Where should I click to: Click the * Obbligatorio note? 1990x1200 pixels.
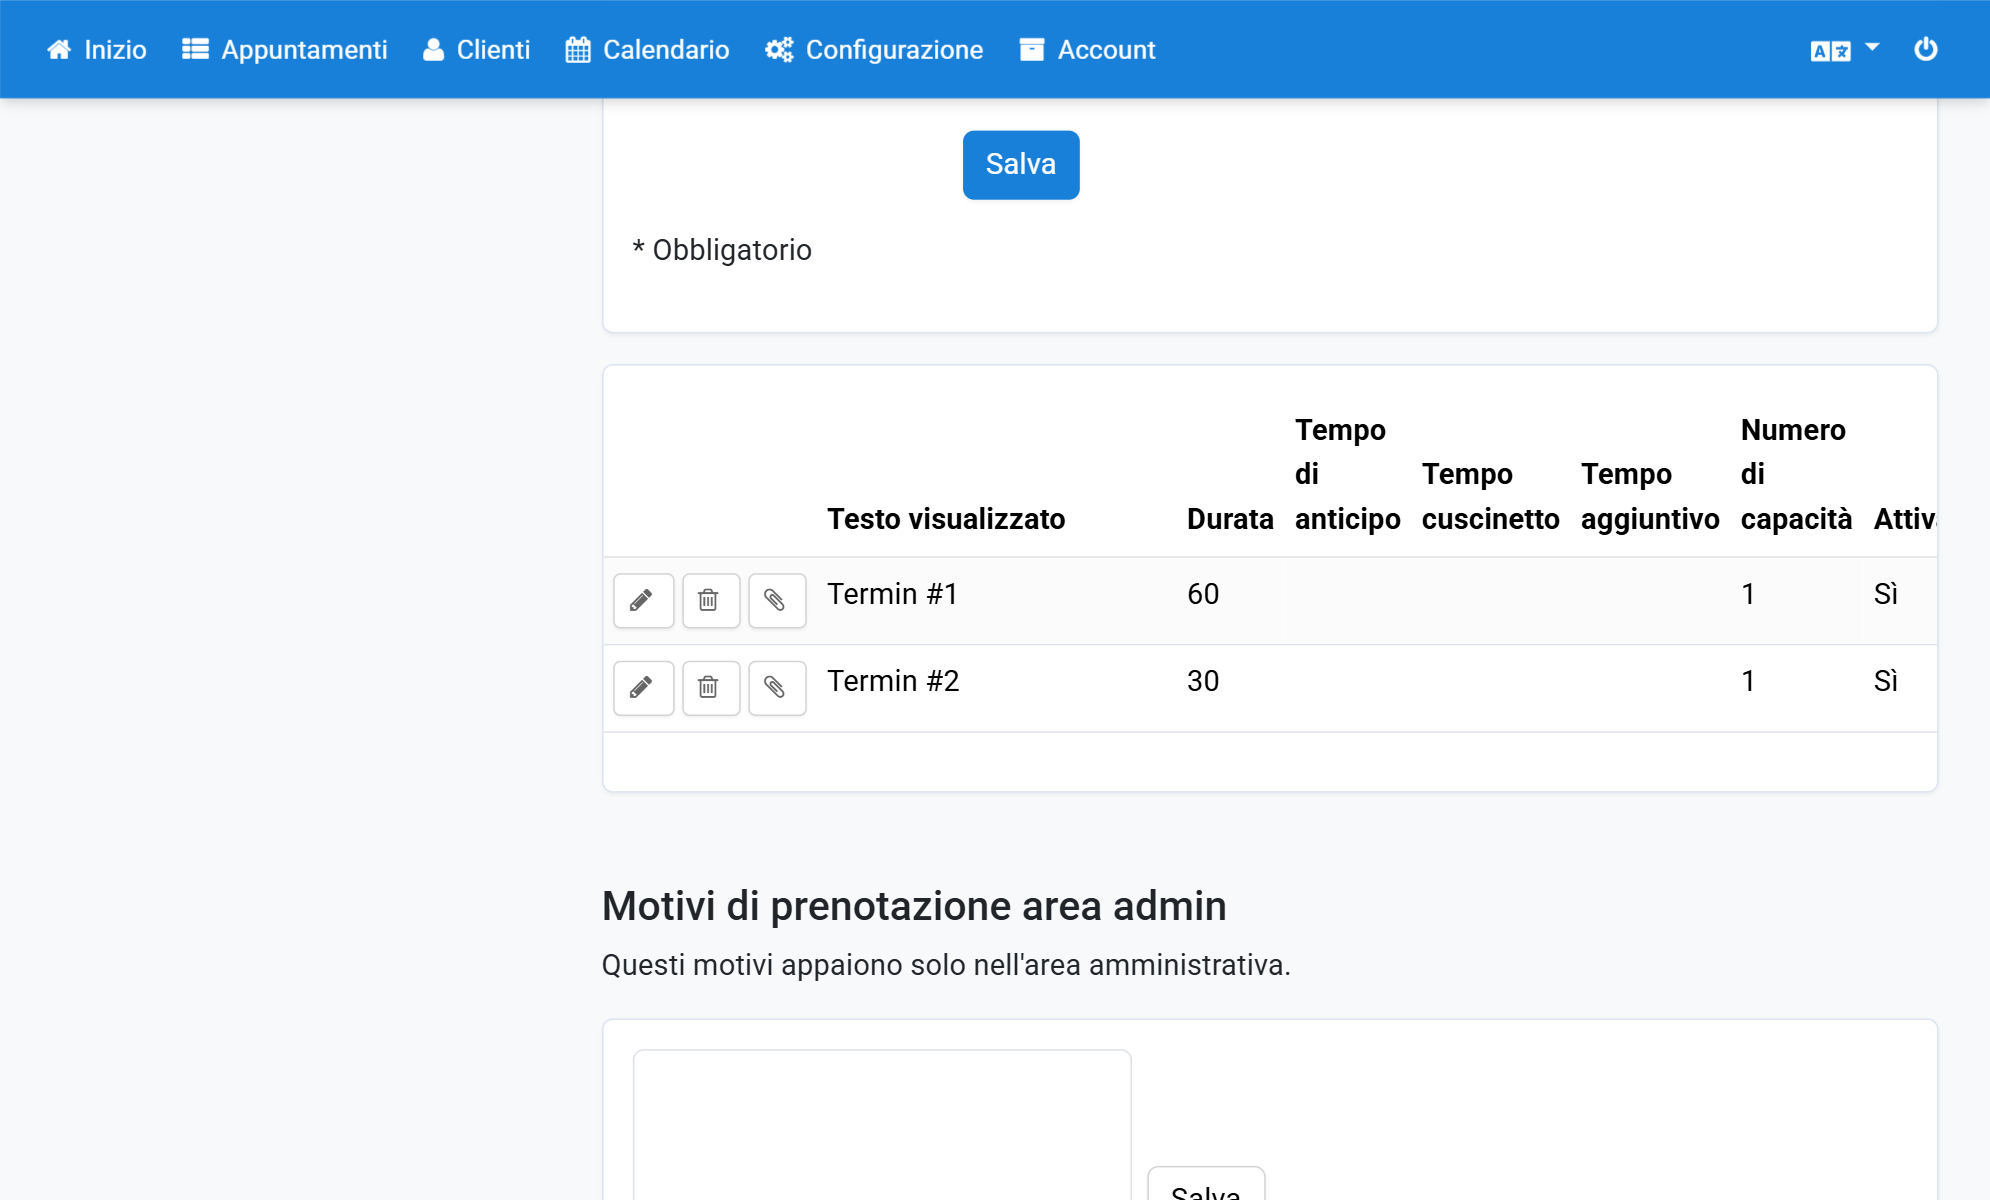(x=722, y=250)
